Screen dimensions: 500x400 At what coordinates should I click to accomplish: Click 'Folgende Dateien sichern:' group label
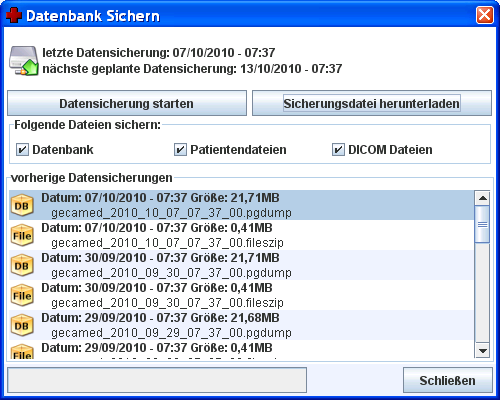pyautogui.click(x=87, y=125)
